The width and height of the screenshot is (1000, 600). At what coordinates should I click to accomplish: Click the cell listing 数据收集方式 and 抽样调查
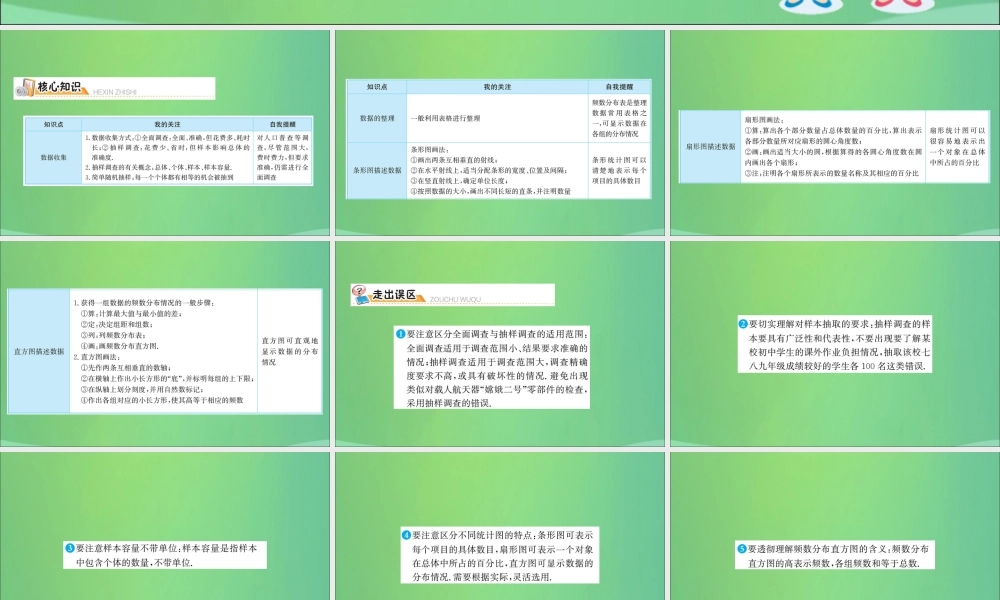tap(167, 157)
